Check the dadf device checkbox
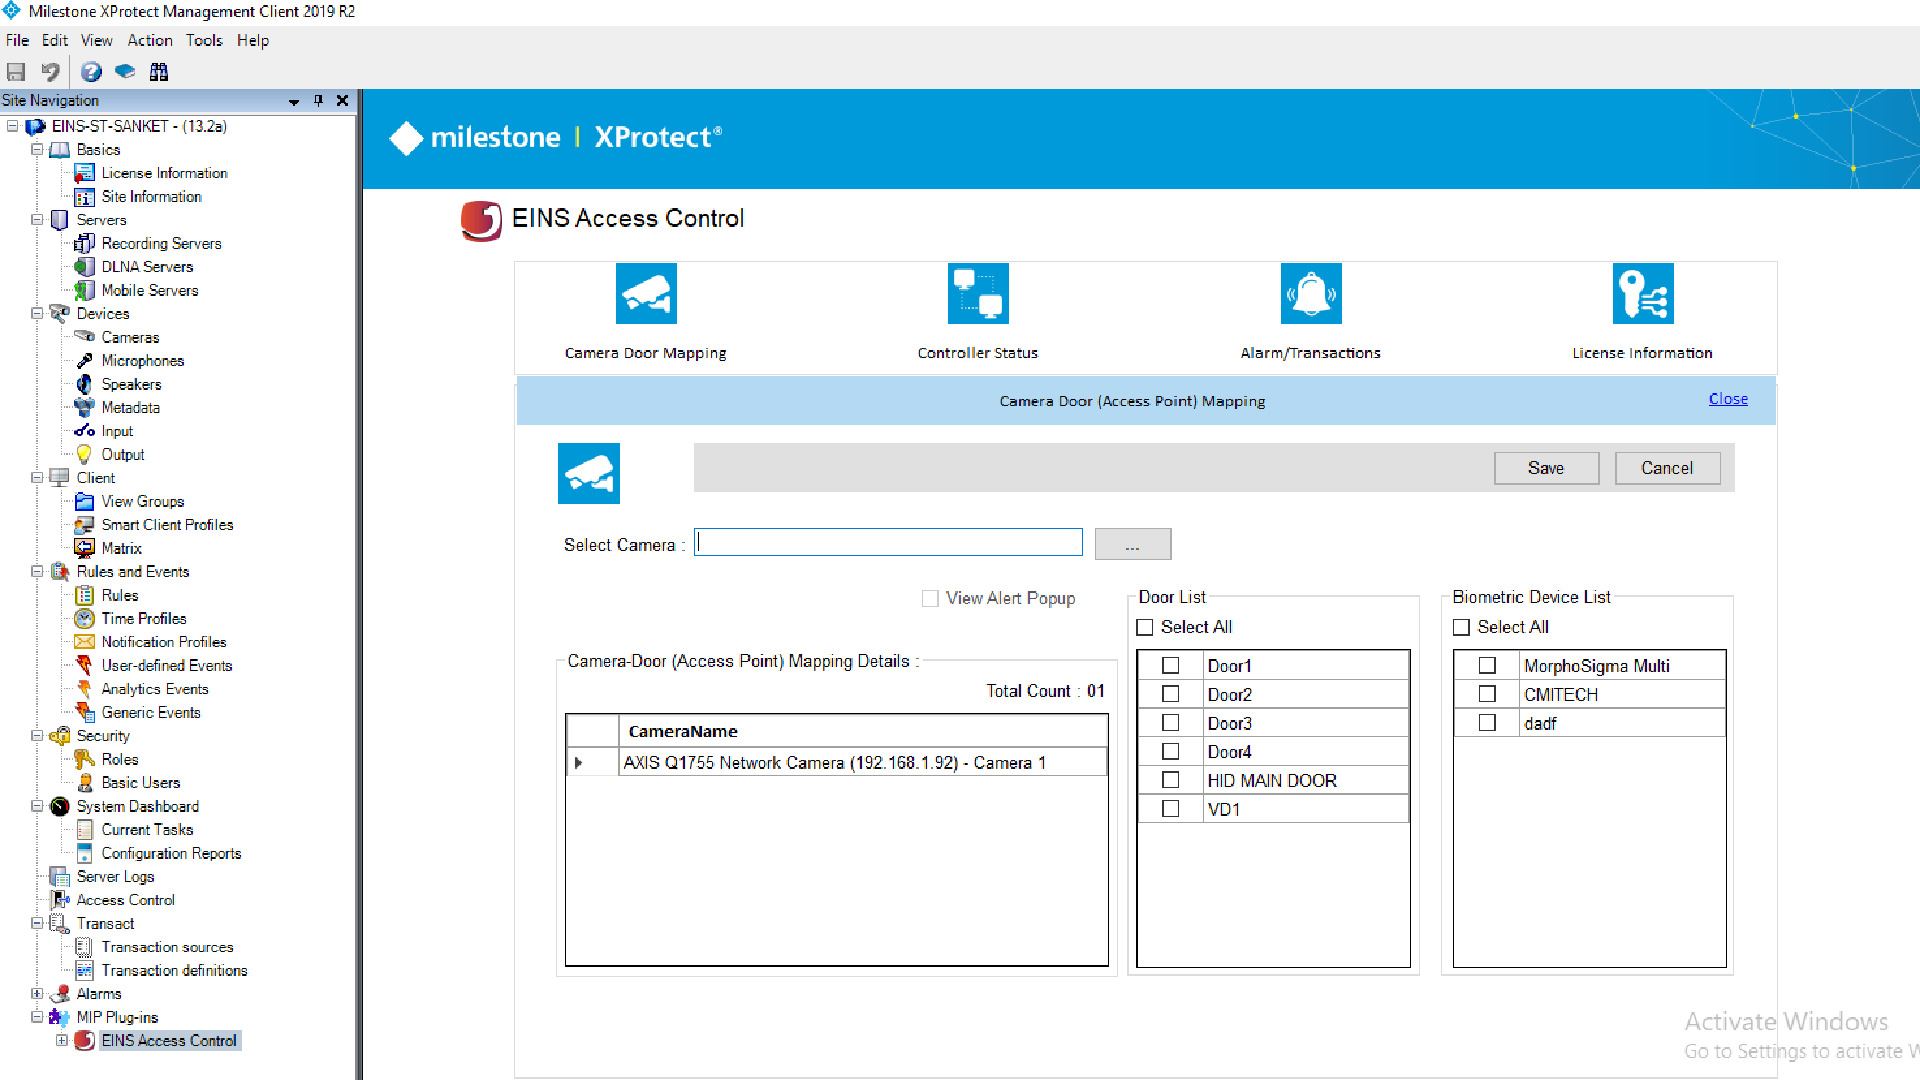Viewport: 1920px width, 1080px height. 1487,723
